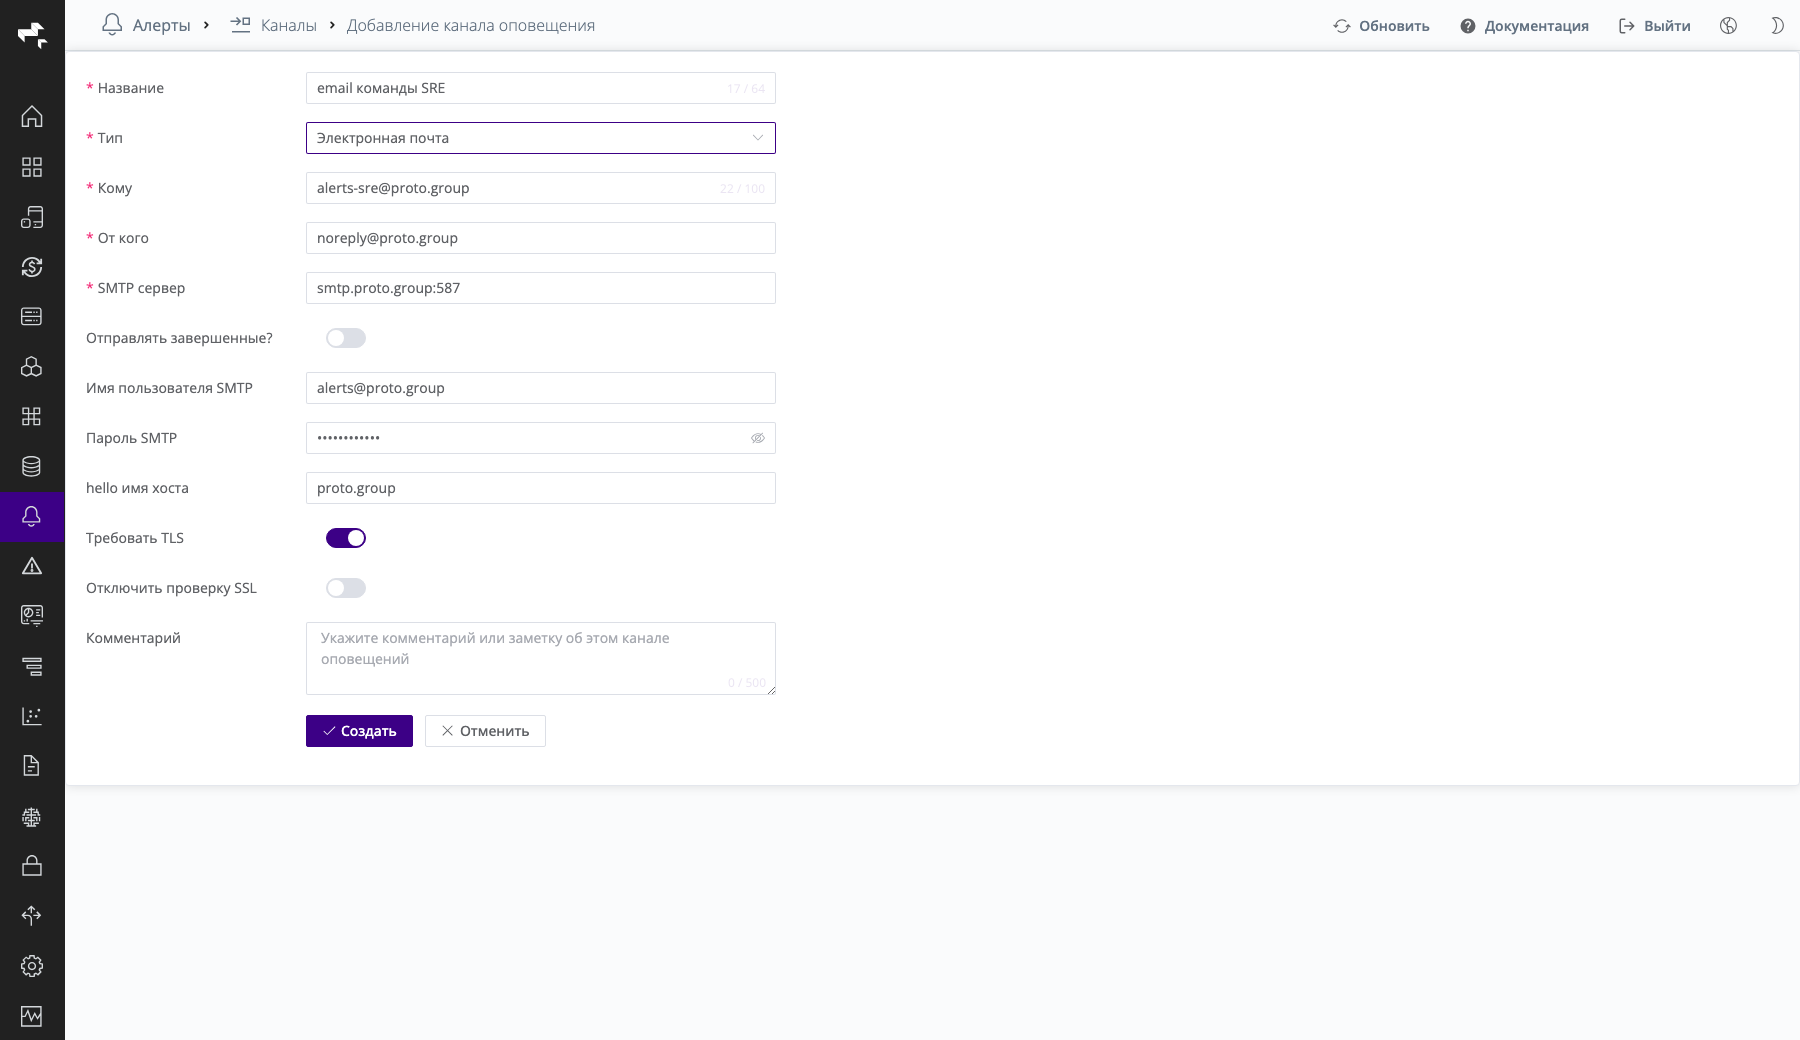Open the branching arrows routing sidebar icon

click(32, 916)
